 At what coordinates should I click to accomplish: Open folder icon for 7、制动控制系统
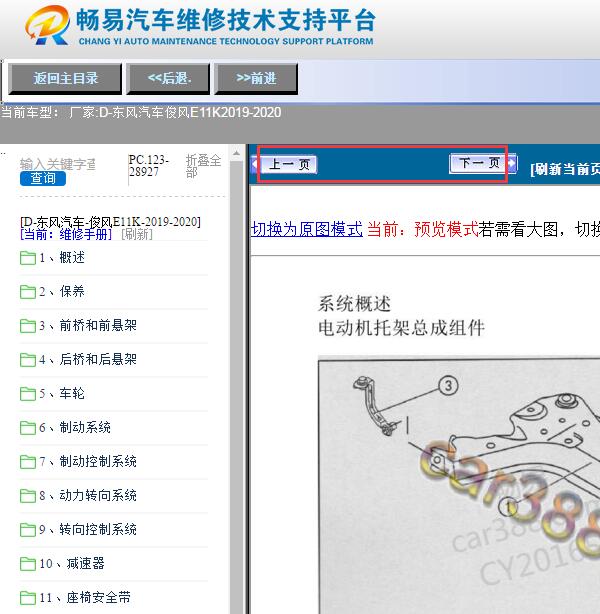pos(28,462)
